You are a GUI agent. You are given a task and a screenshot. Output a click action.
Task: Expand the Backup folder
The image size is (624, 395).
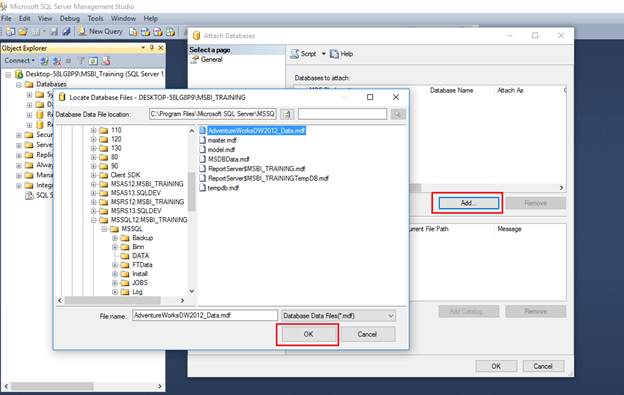point(115,238)
